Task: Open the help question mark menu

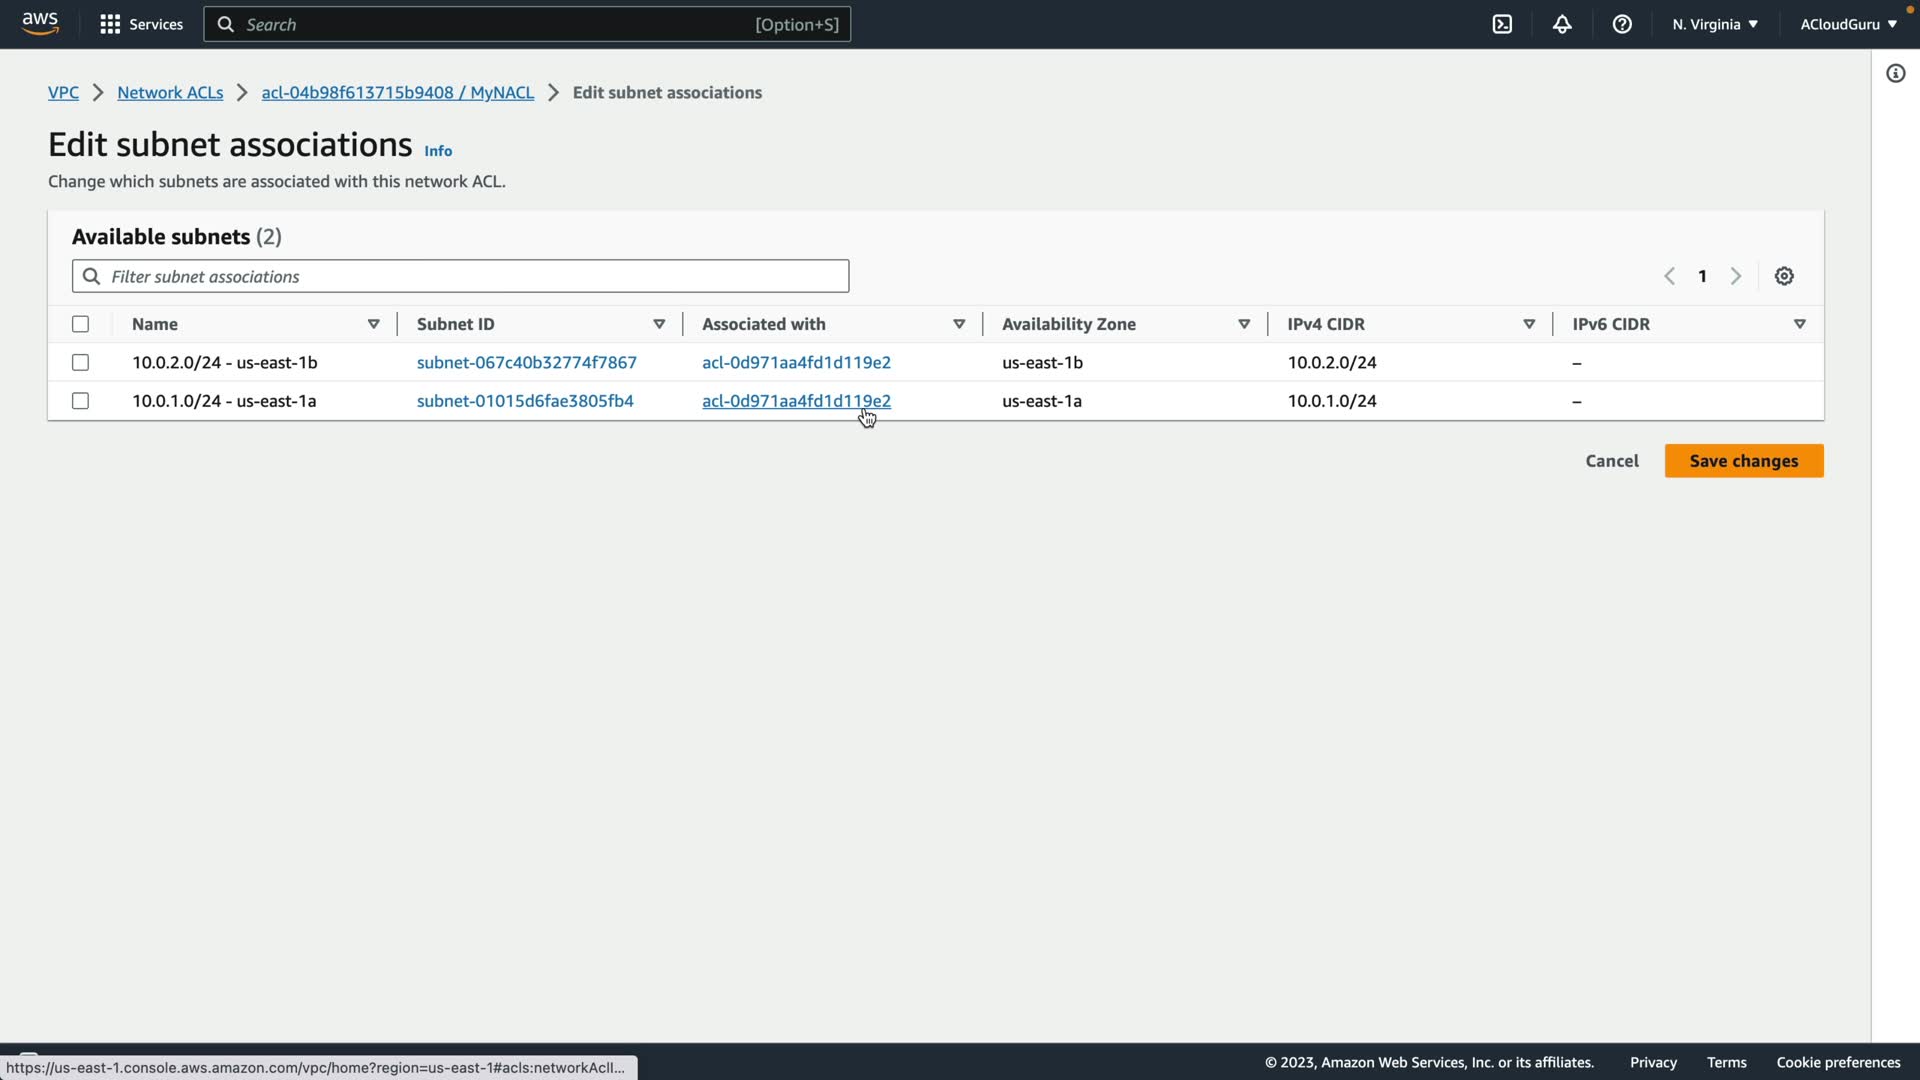Action: (x=1622, y=24)
